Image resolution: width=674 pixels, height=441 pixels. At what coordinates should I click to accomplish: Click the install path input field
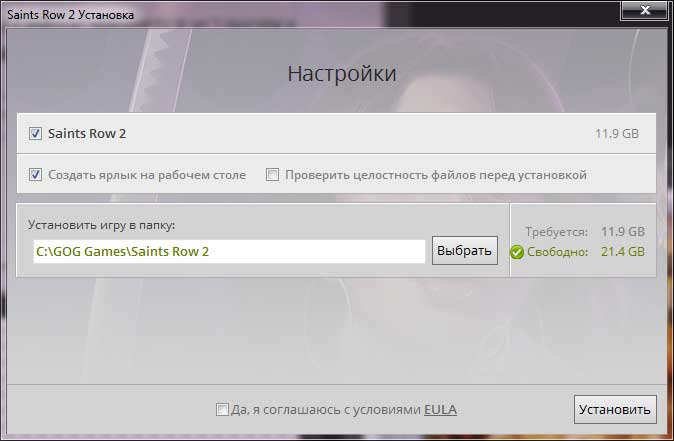(x=229, y=251)
